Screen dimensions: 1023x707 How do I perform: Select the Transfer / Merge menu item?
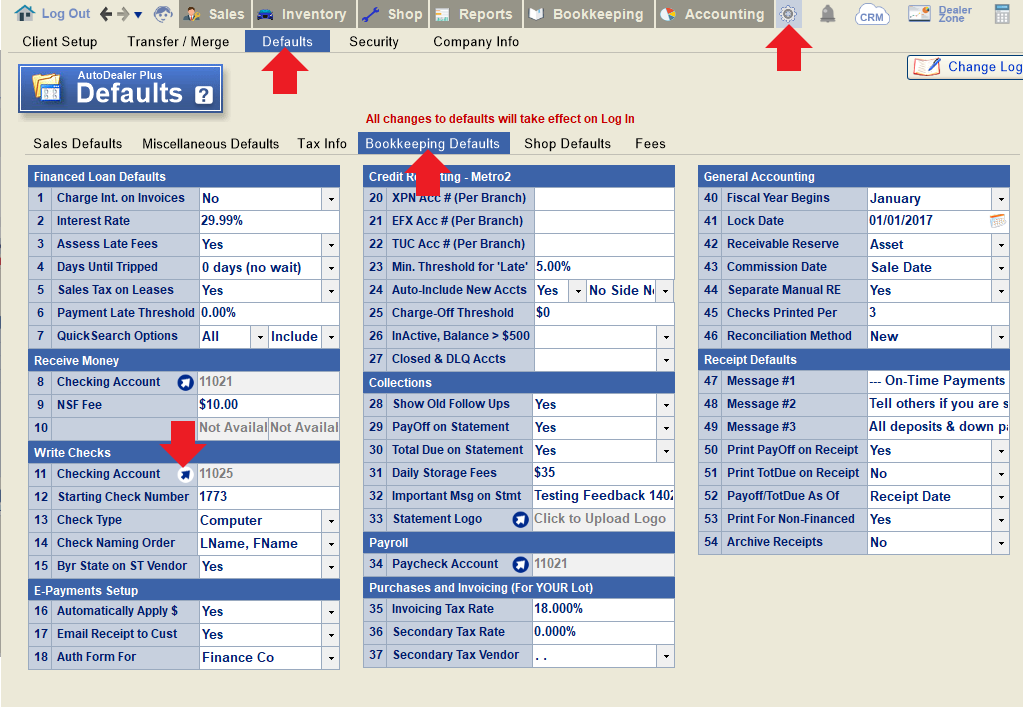[x=178, y=42]
